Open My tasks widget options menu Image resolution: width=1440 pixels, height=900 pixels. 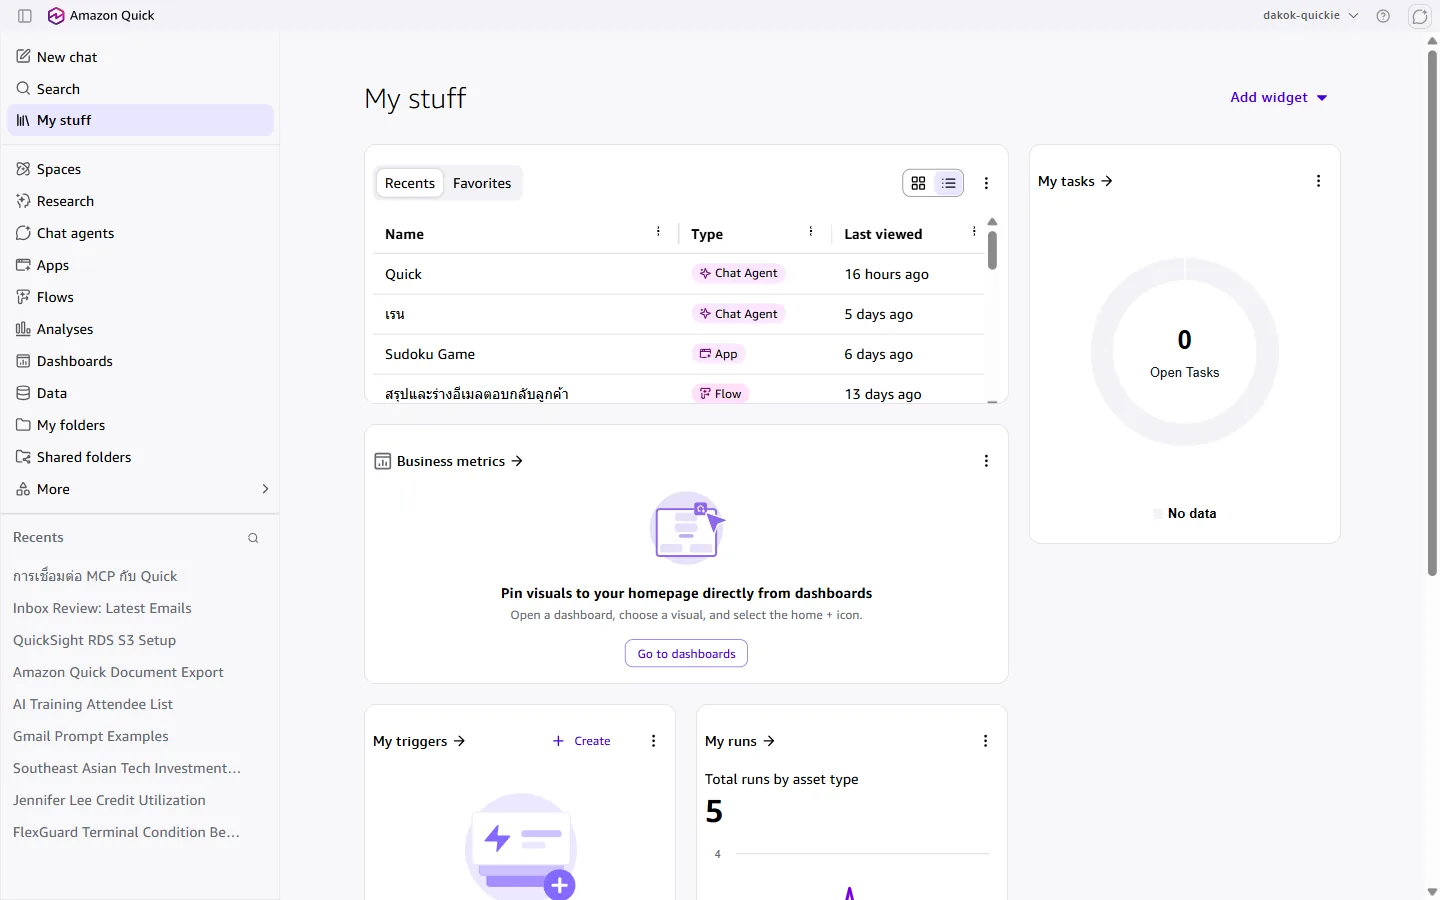[1318, 181]
